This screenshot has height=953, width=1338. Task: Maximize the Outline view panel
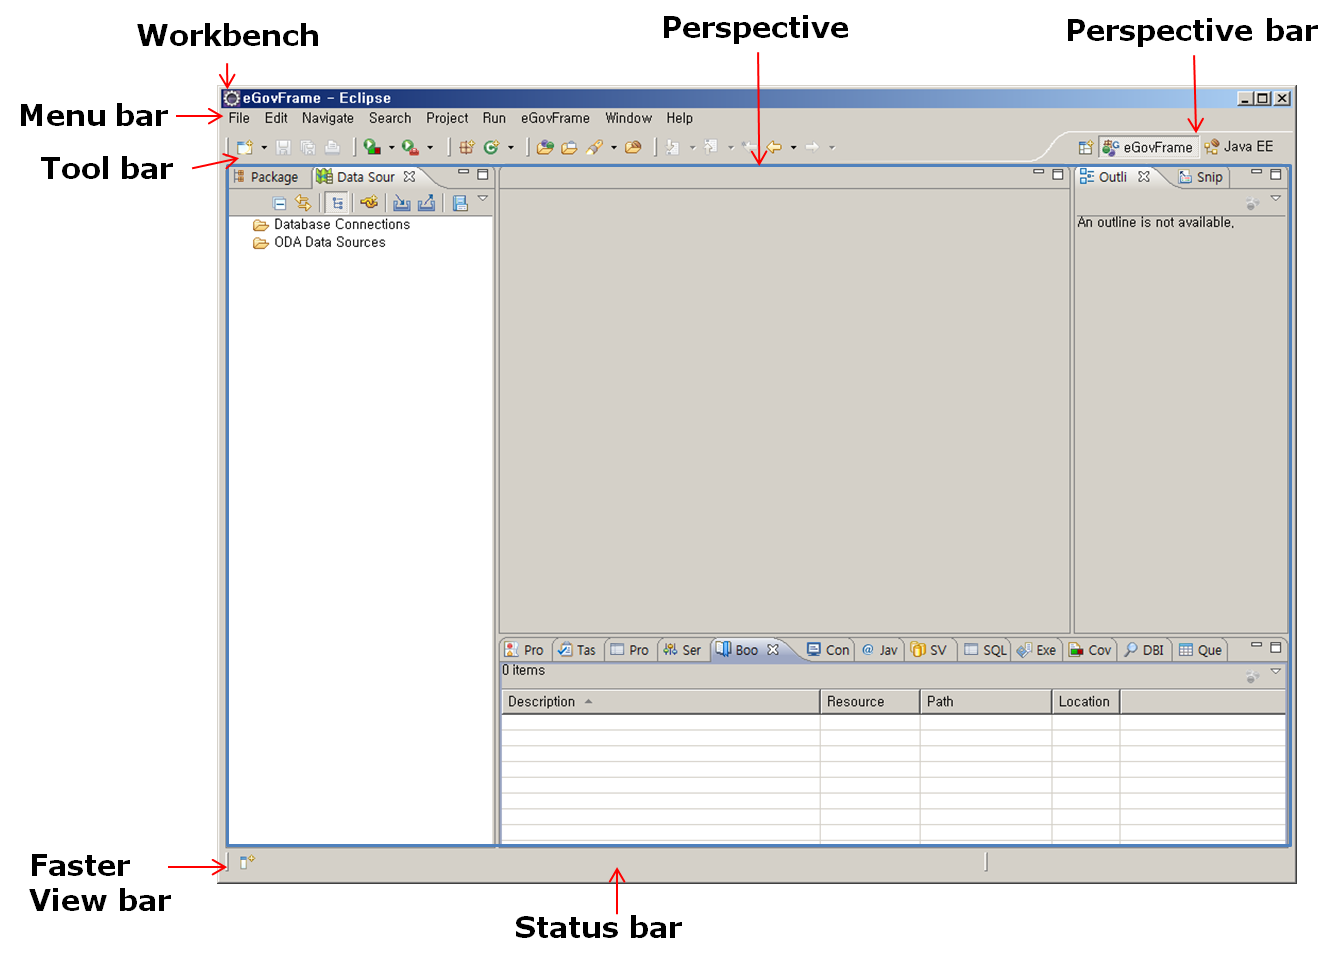tap(1276, 174)
